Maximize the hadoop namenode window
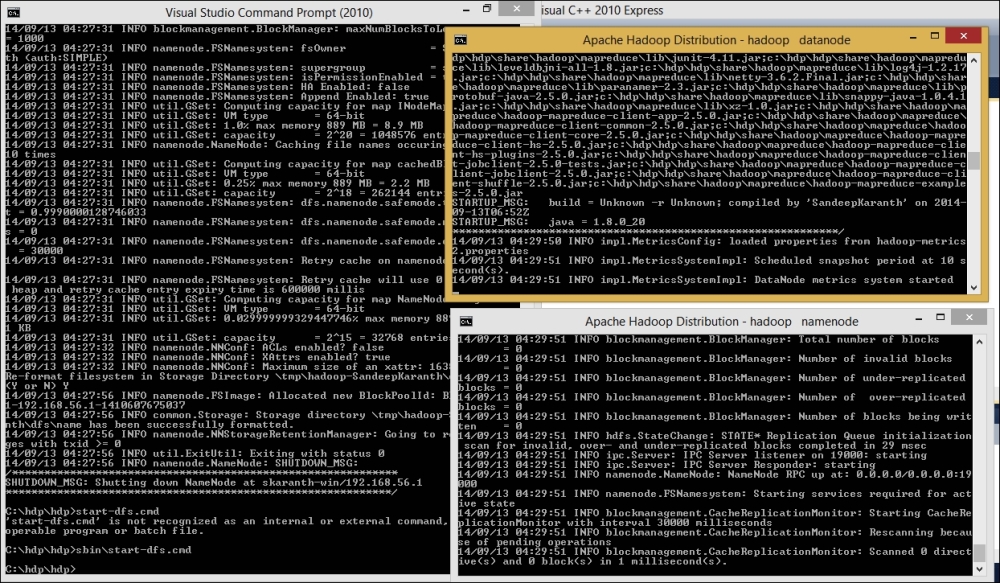Image resolution: width=1000 pixels, height=583 pixels. [x=940, y=317]
